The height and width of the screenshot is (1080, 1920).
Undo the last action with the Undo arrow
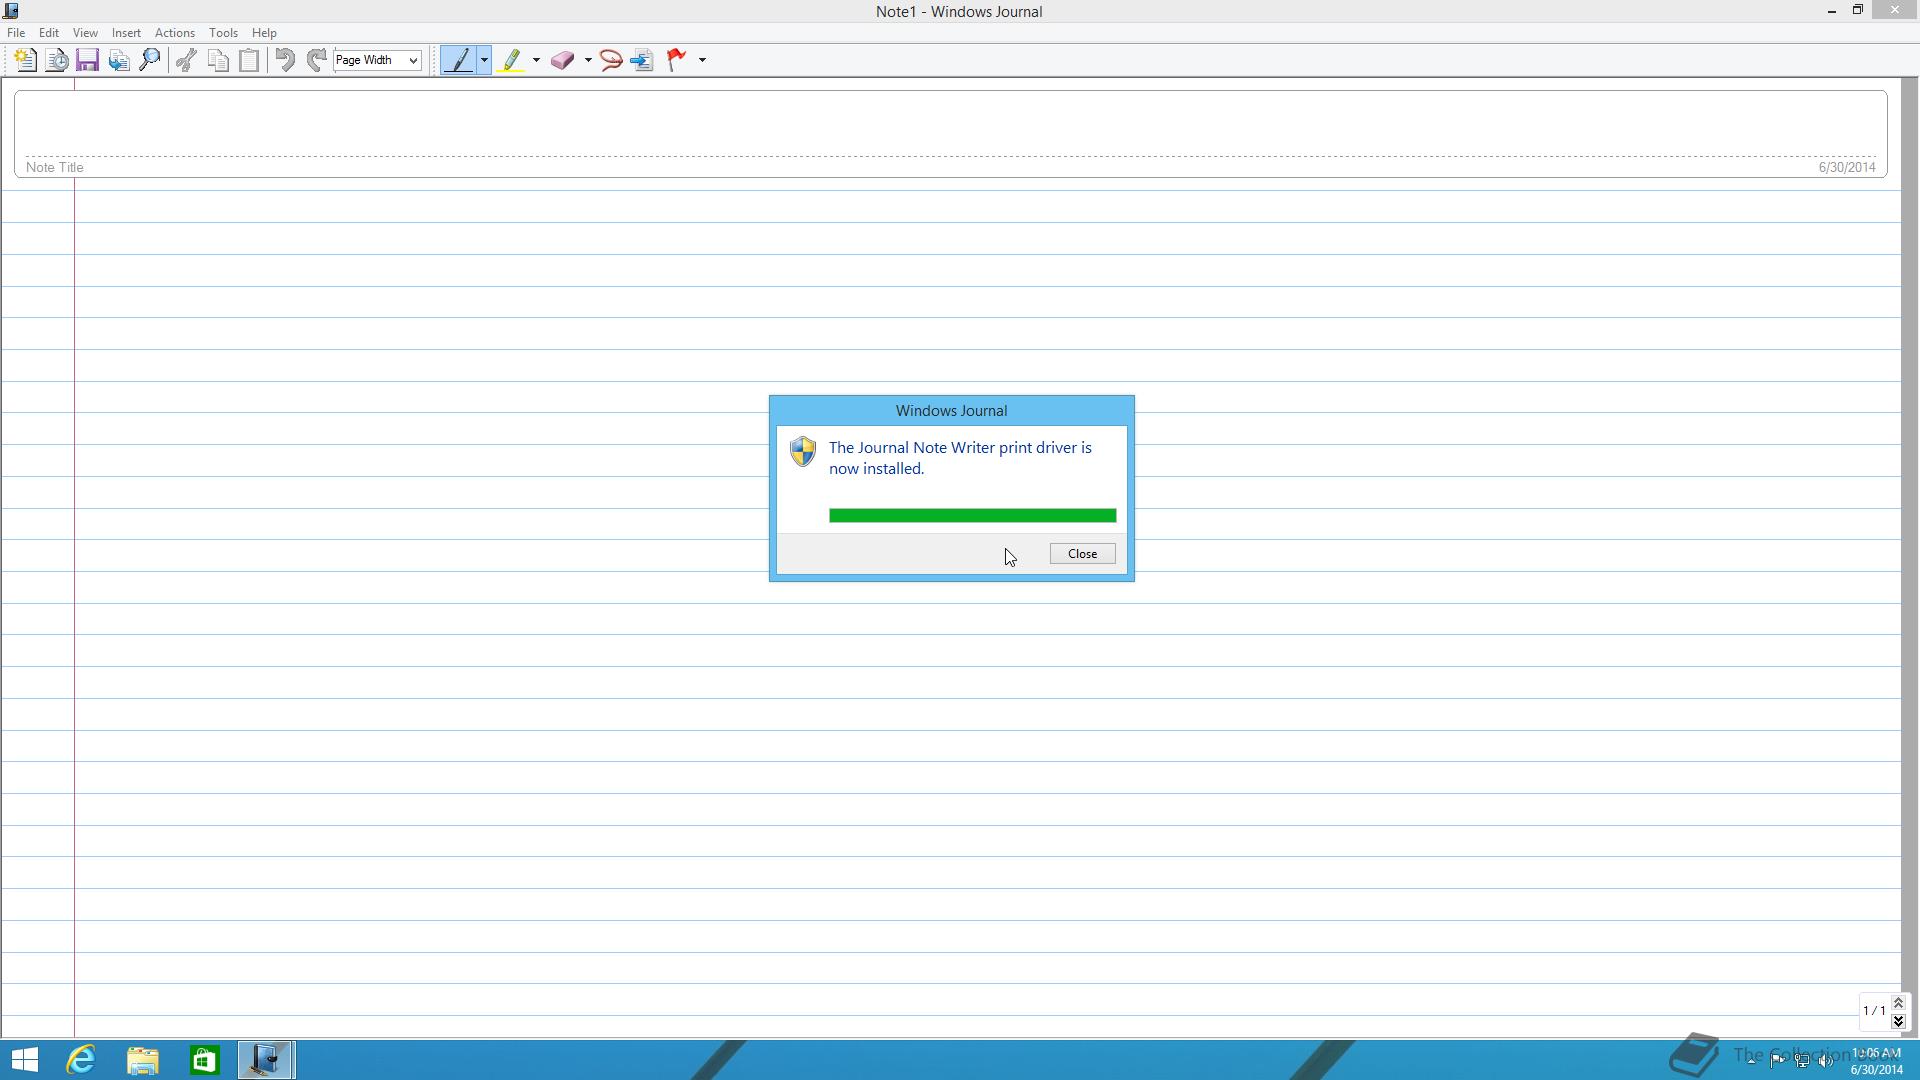tap(285, 60)
